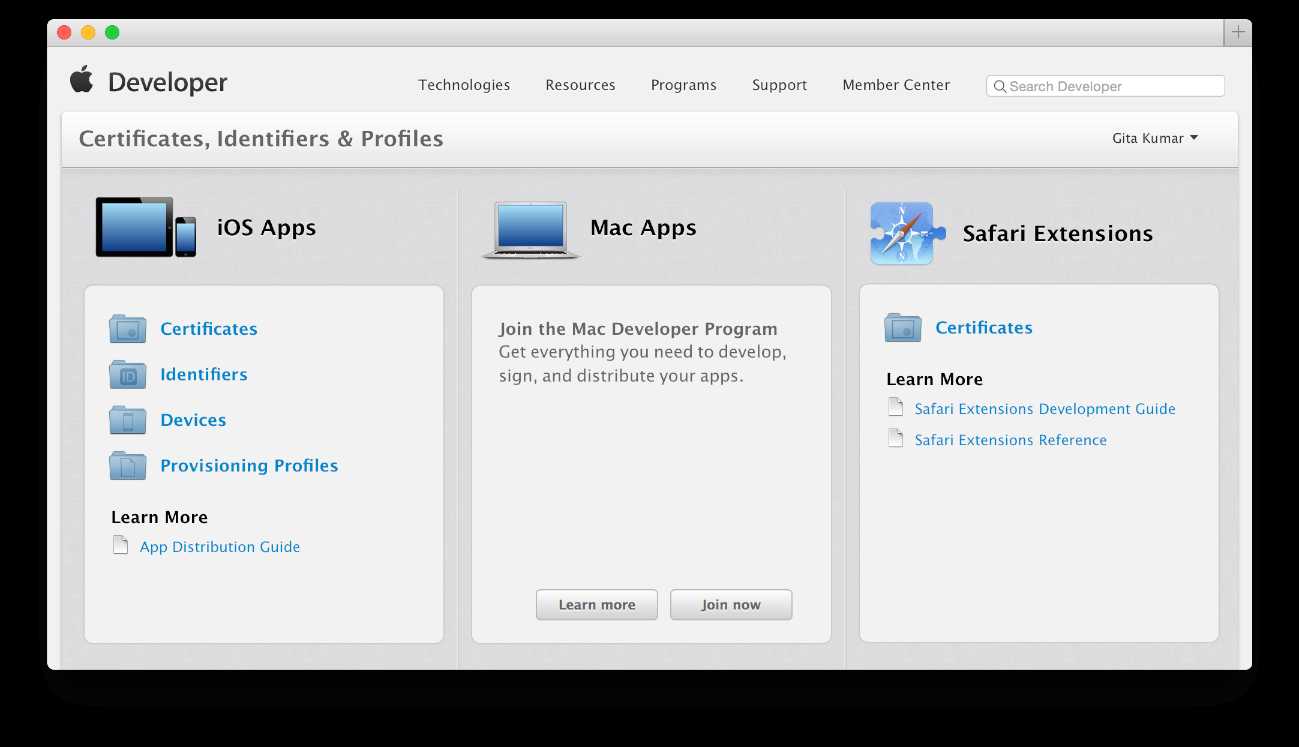Click Certificates, Identifiers & Profiles title
1299x747 pixels.
click(x=261, y=139)
